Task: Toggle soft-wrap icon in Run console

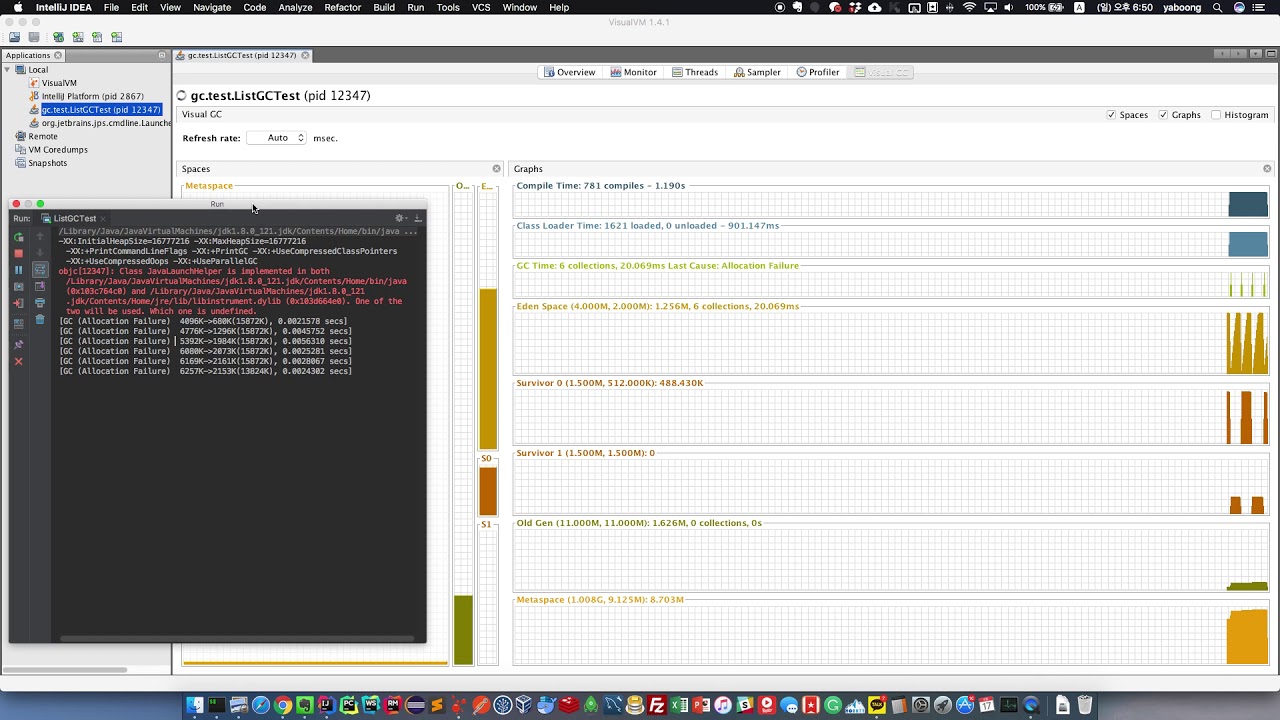Action: 40,270
